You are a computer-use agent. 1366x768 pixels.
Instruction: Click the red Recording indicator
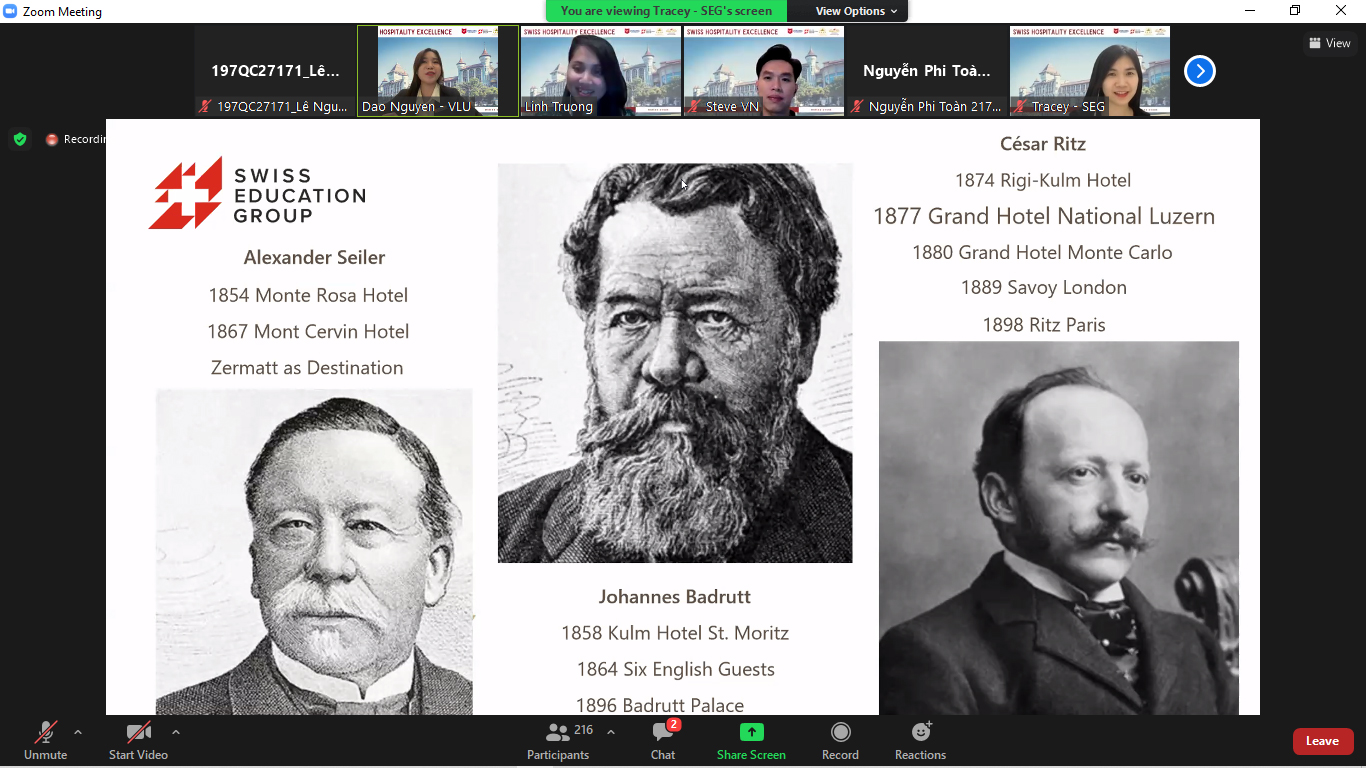pos(75,139)
